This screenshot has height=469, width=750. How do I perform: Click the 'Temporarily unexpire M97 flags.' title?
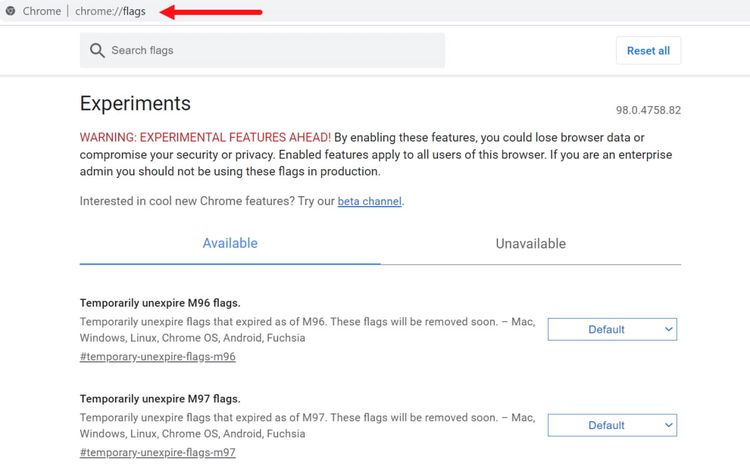(x=160, y=399)
